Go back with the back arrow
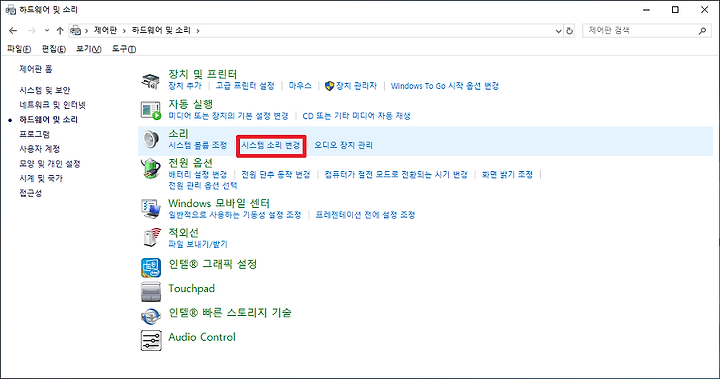720x379 pixels. coord(13,30)
